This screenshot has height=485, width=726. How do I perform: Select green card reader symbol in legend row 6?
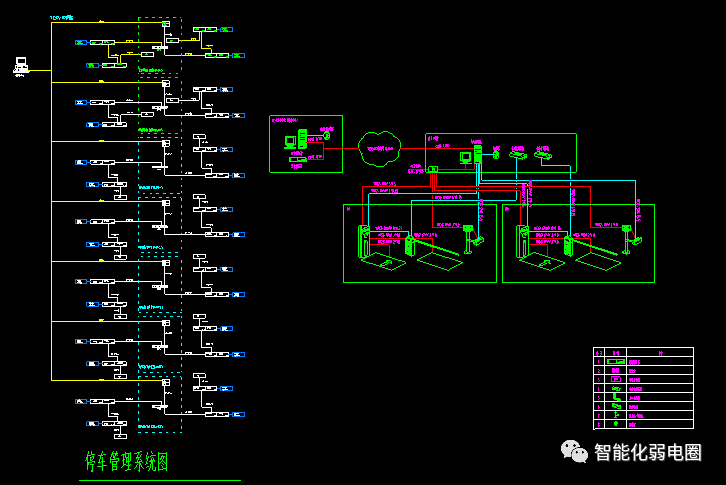click(x=616, y=406)
